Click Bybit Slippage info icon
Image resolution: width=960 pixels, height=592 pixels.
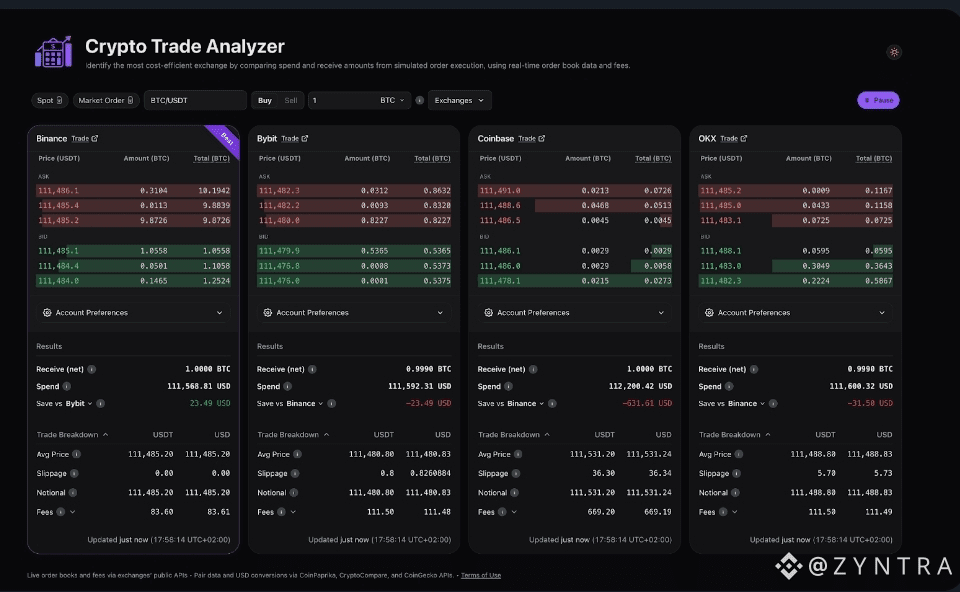(295, 473)
